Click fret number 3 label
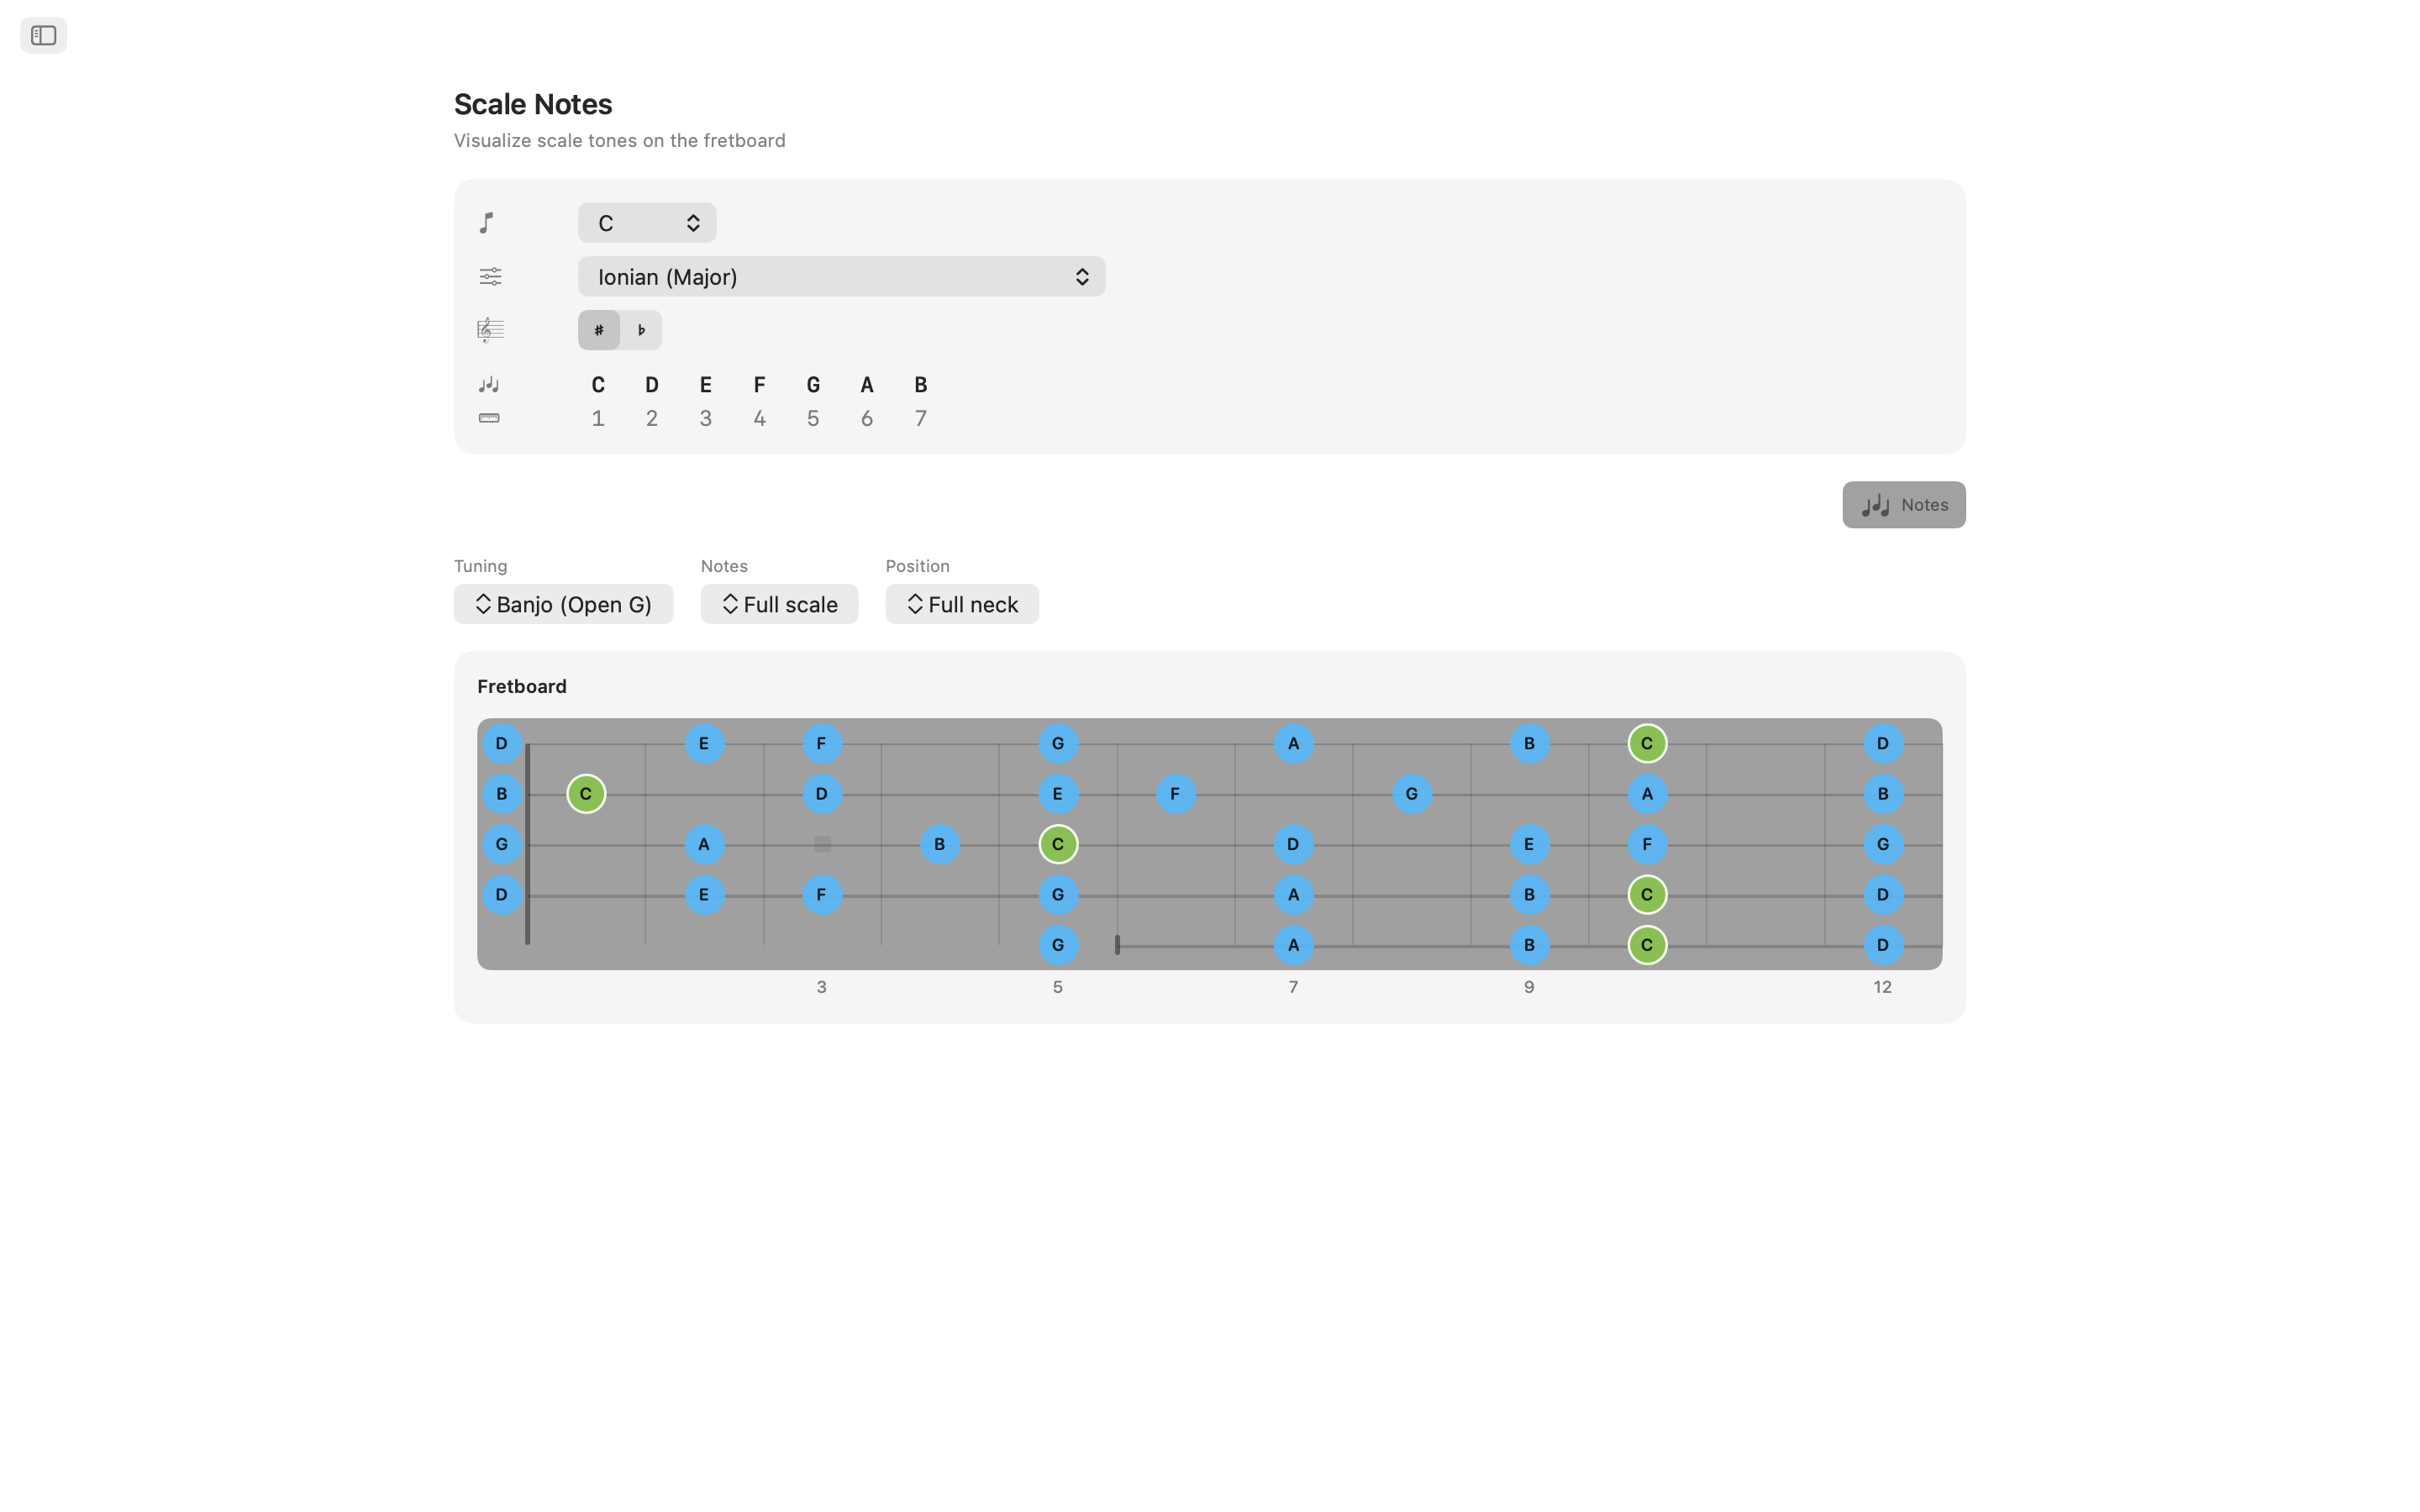This screenshot has width=2420, height=1512. [822, 988]
